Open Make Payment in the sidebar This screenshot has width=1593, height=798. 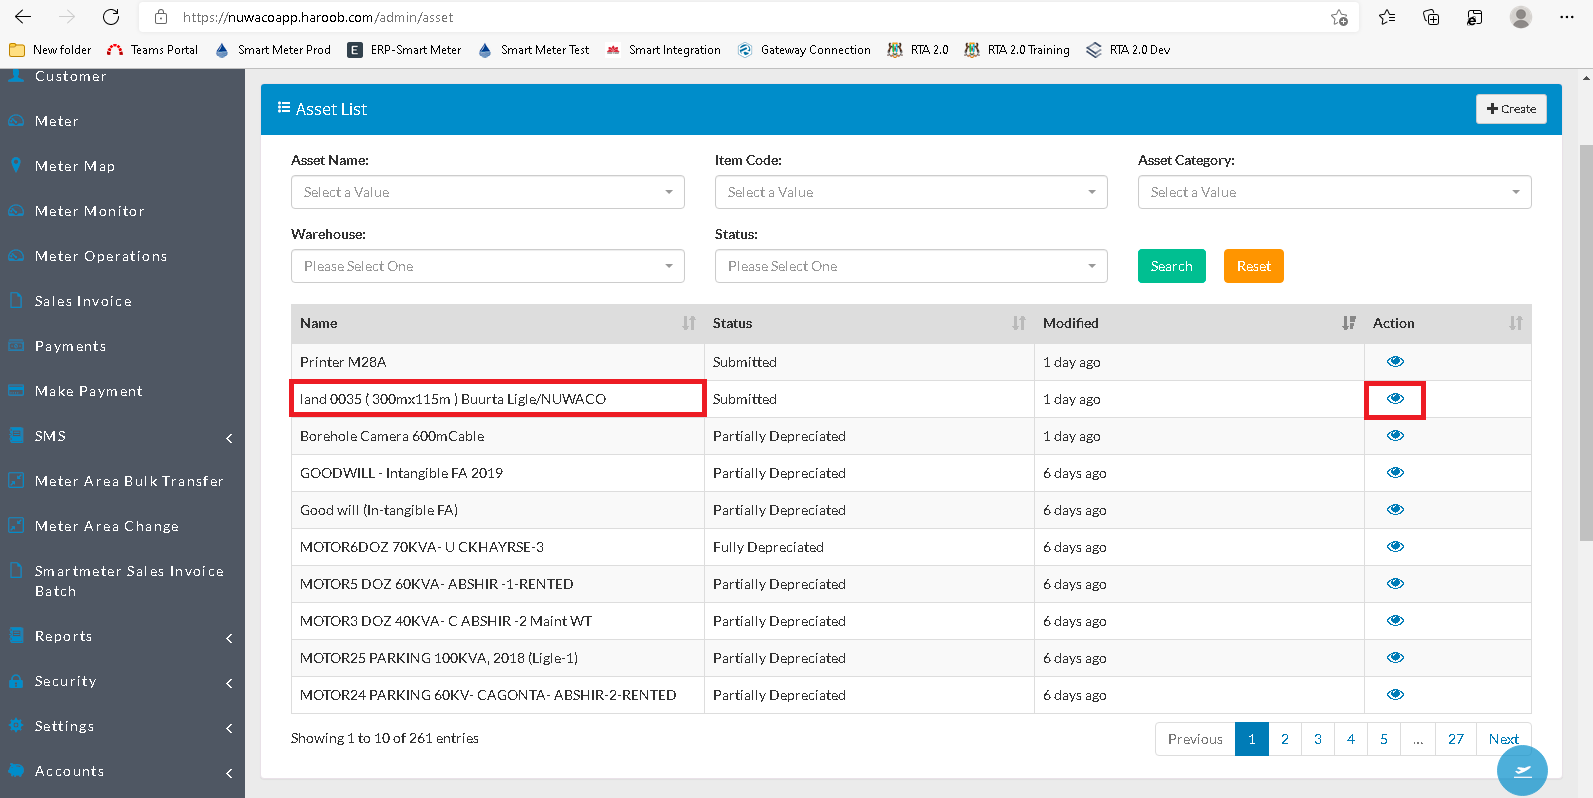[x=122, y=391]
